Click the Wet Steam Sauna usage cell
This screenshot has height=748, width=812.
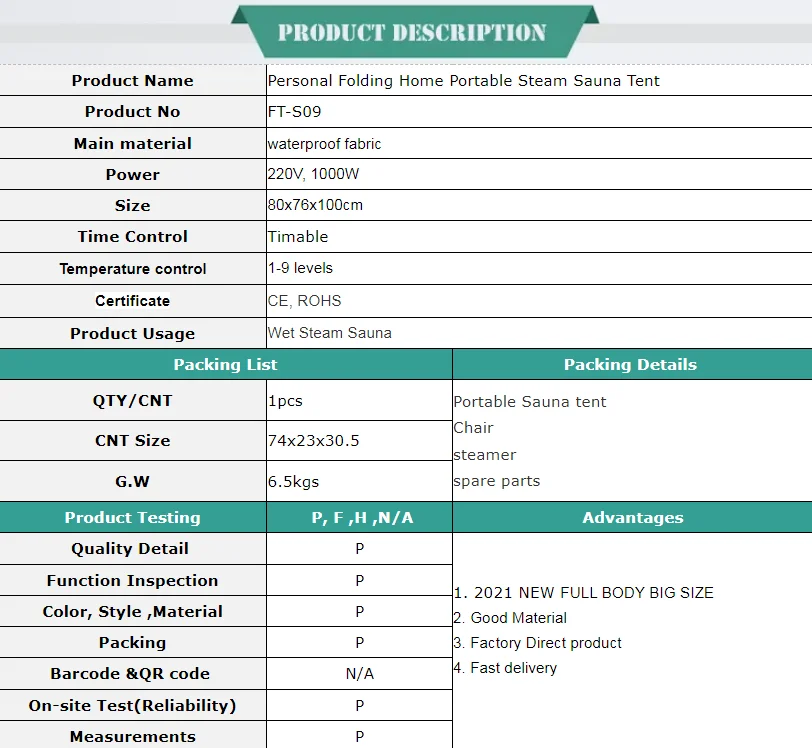point(539,333)
